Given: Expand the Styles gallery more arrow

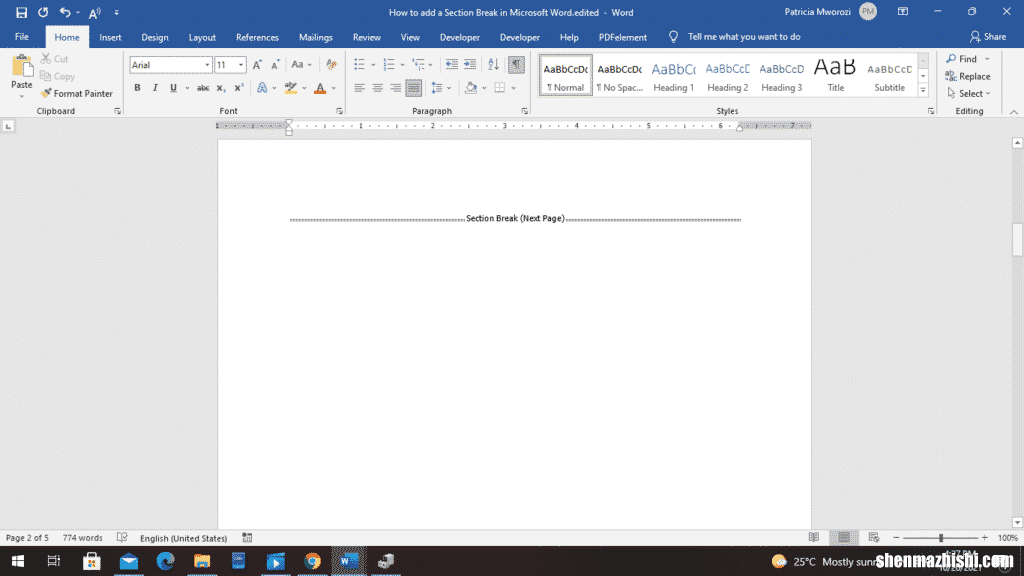Looking at the screenshot, I should (923, 91).
